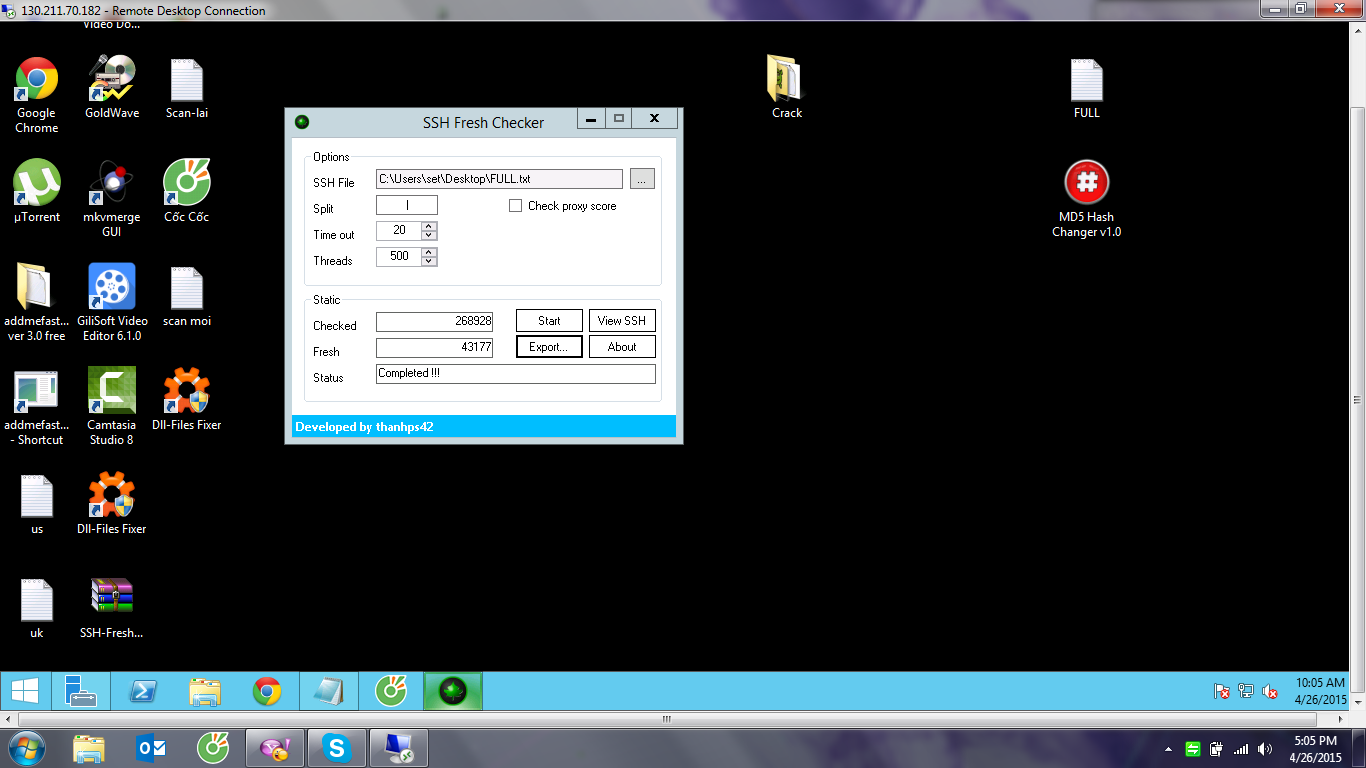Click the SSH-Fresh archive file icon
The height and width of the screenshot is (768, 1366).
[x=111, y=598]
